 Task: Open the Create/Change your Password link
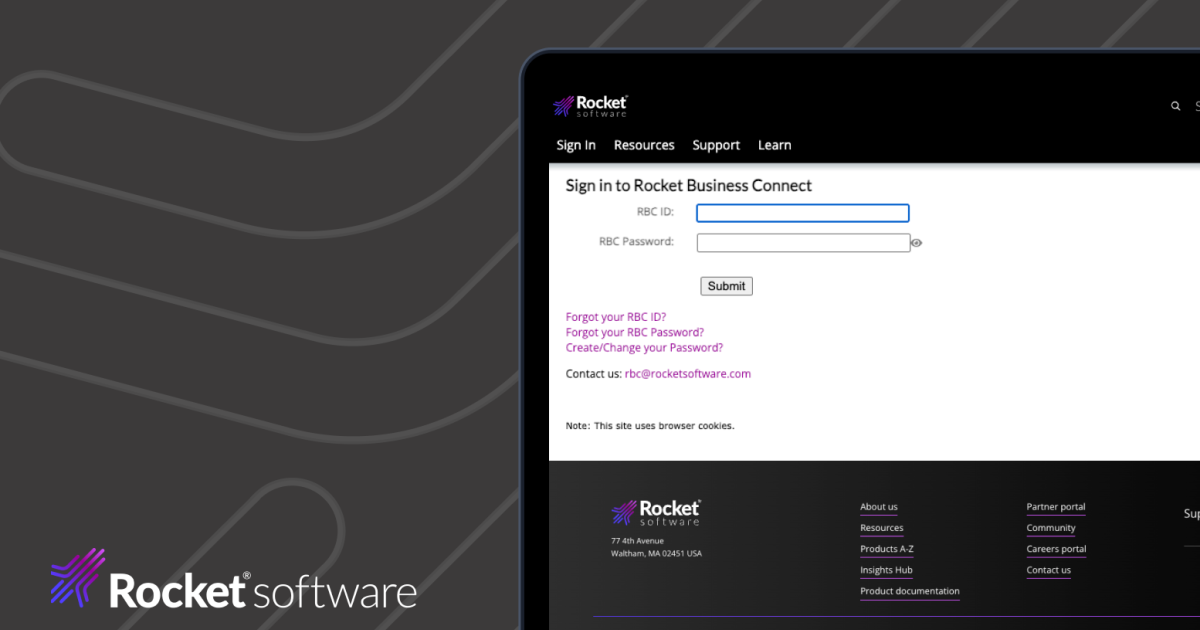click(644, 348)
